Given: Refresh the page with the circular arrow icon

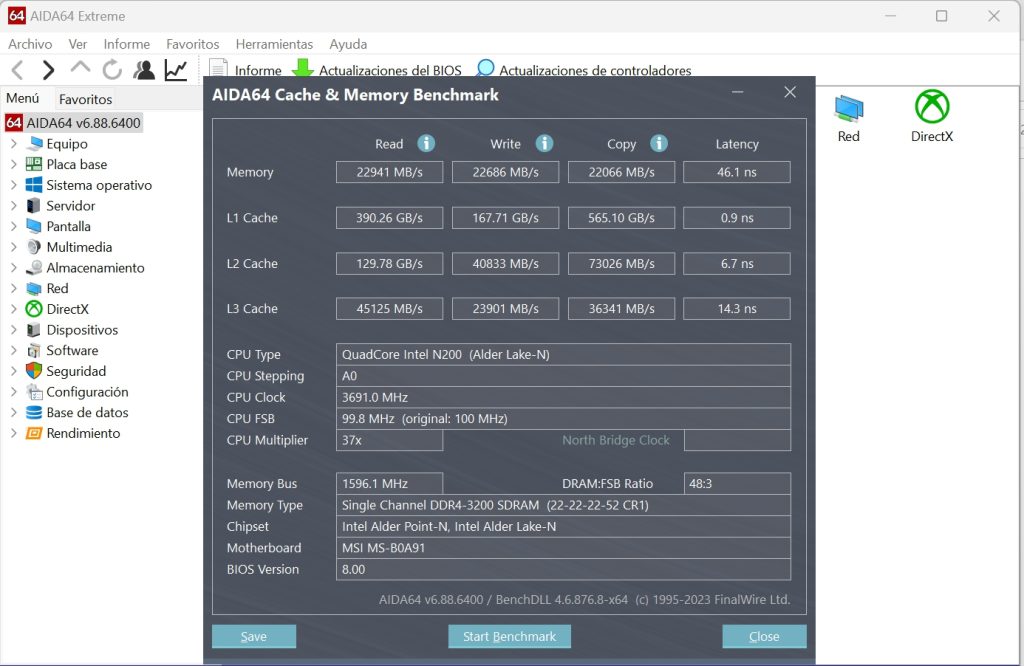Looking at the screenshot, I should 112,69.
